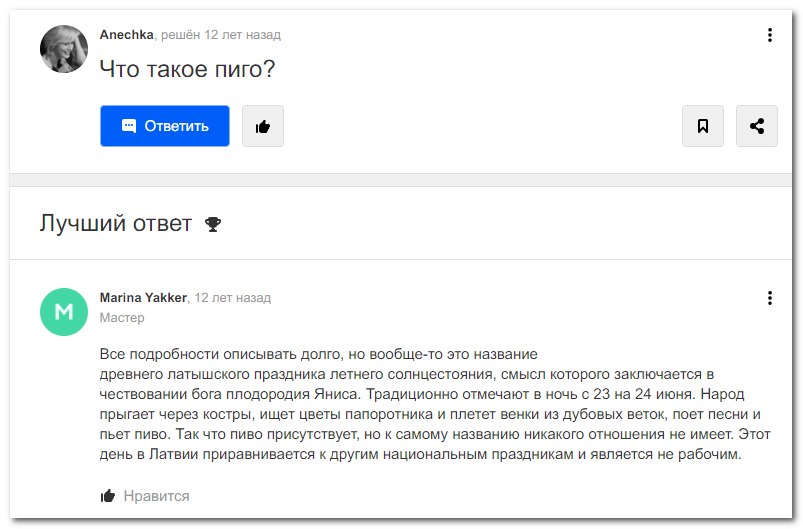Image resolution: width=803 pixels, height=529 pixels.
Task: Click the Лучший ответ heading
Action: [116, 223]
